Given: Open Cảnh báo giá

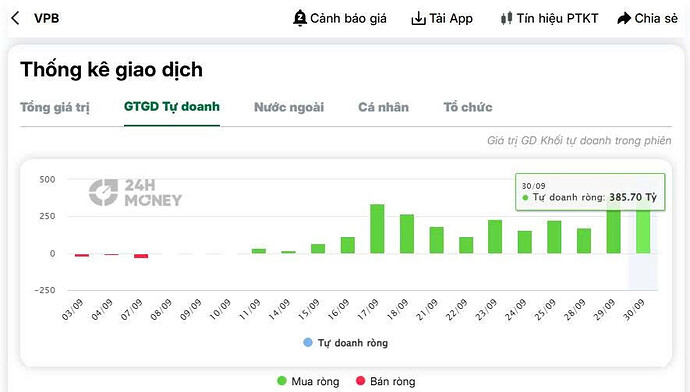Looking at the screenshot, I should click(x=348, y=18).
